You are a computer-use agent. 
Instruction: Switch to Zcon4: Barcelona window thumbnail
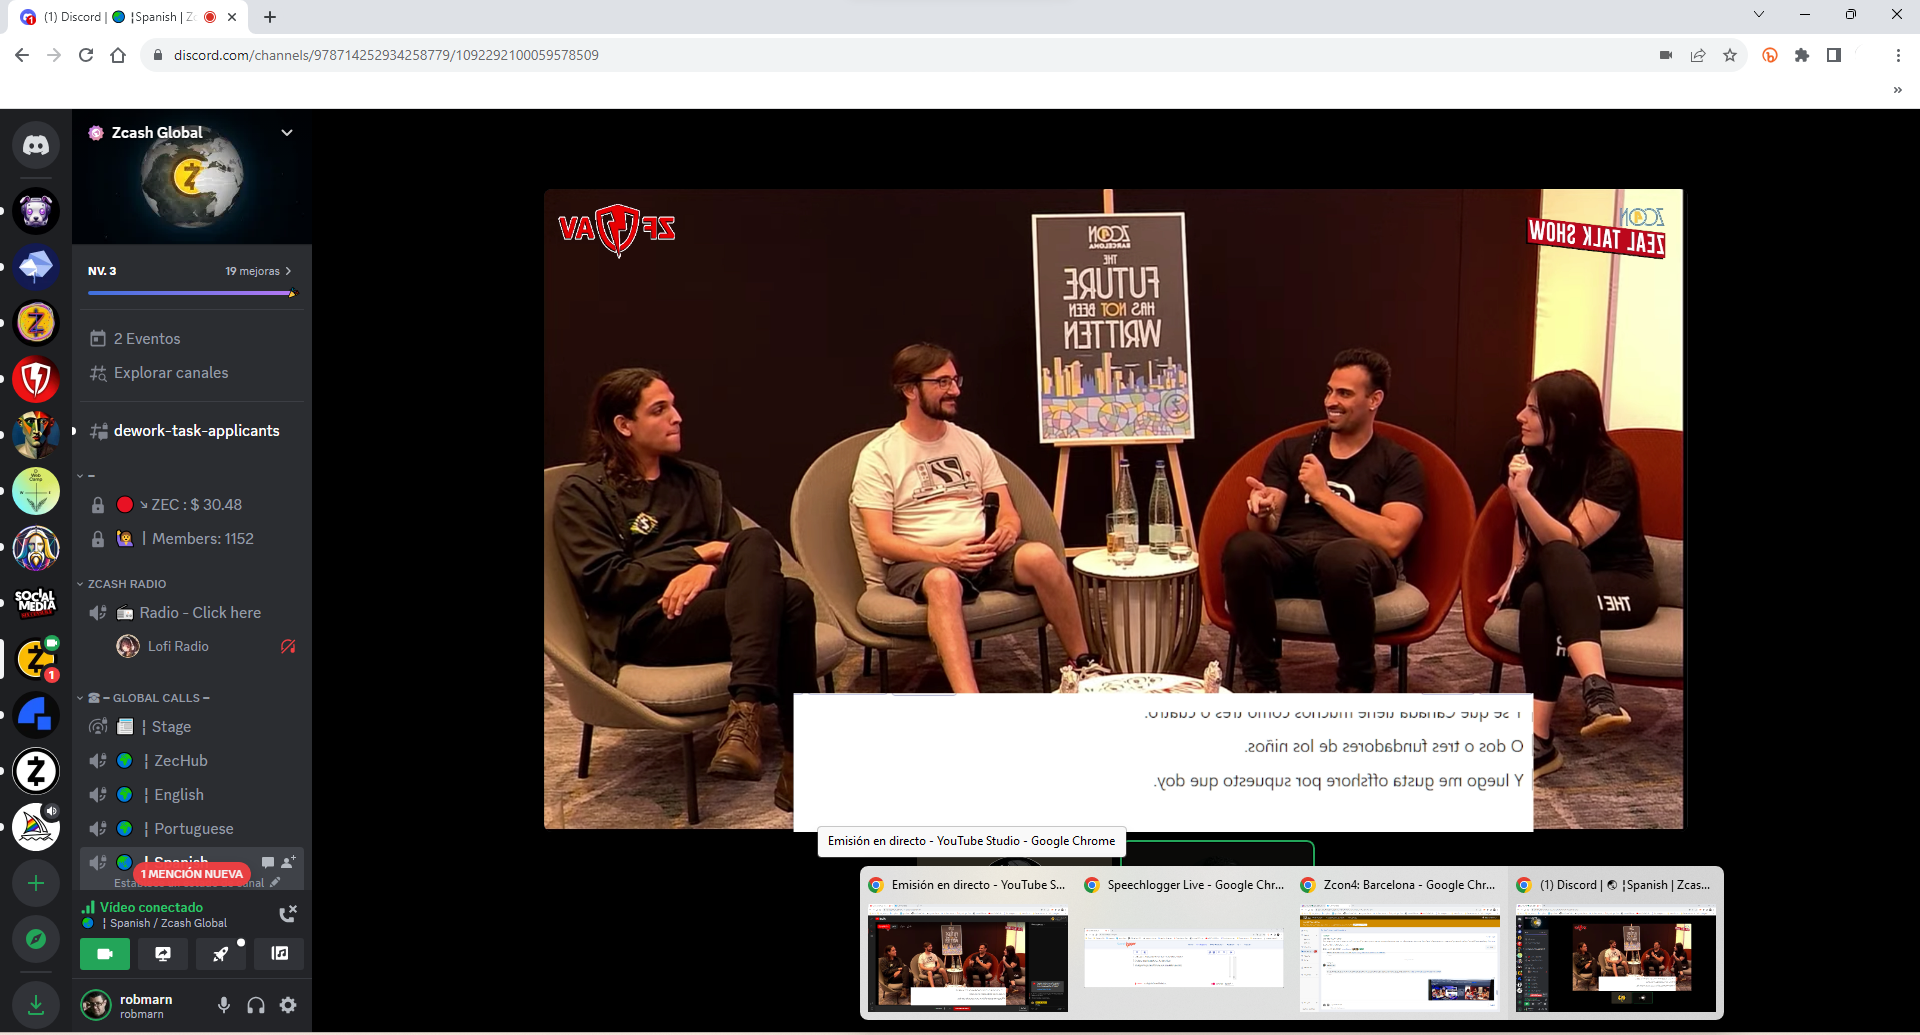1400,943
